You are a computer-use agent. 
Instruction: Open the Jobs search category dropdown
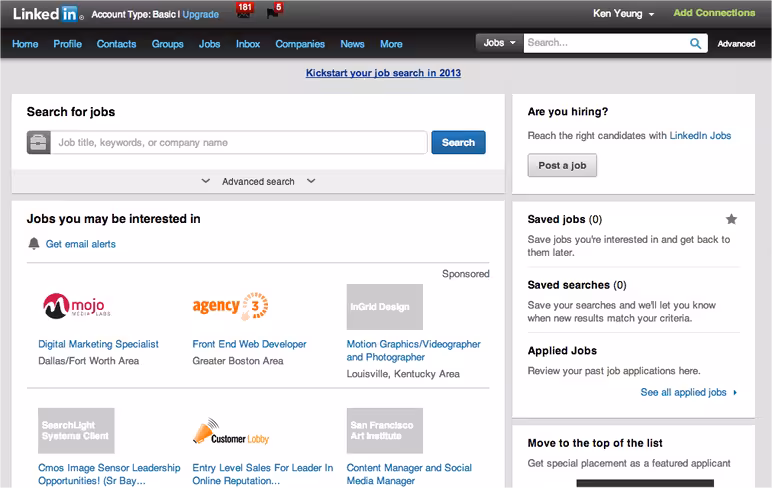[499, 43]
